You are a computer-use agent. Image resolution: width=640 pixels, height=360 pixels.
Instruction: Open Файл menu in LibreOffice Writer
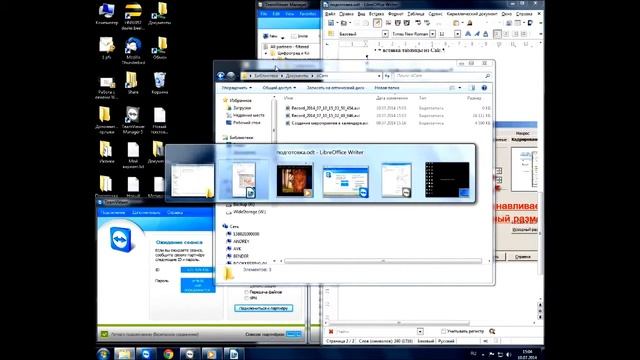(x=330, y=14)
